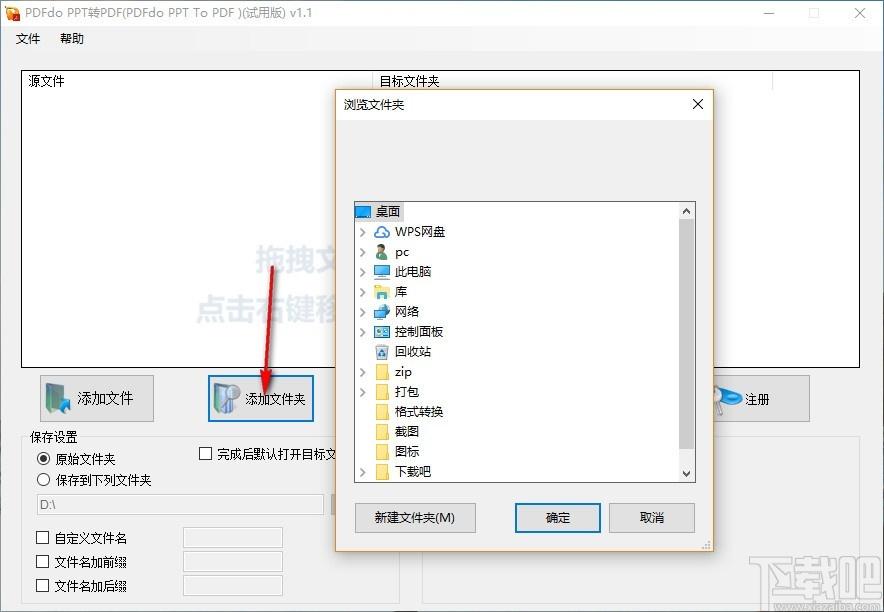Select 截图 label in folder tree
The height and width of the screenshot is (612, 884).
click(x=406, y=432)
